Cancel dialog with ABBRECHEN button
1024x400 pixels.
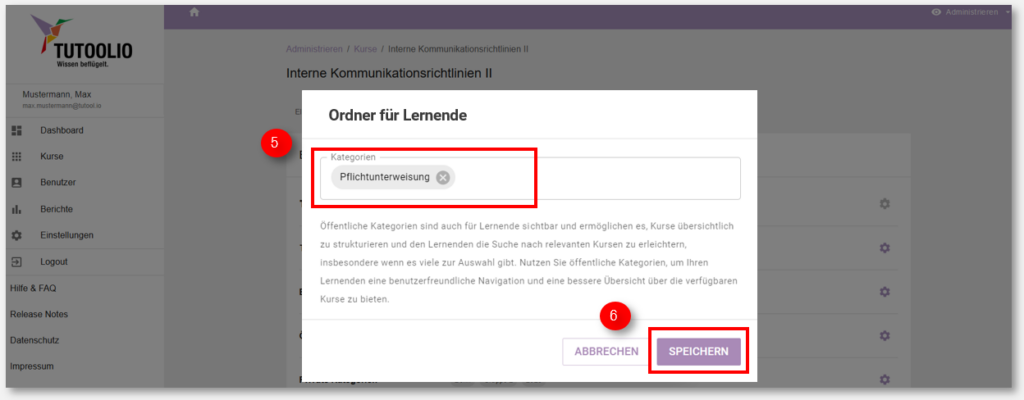coord(606,352)
